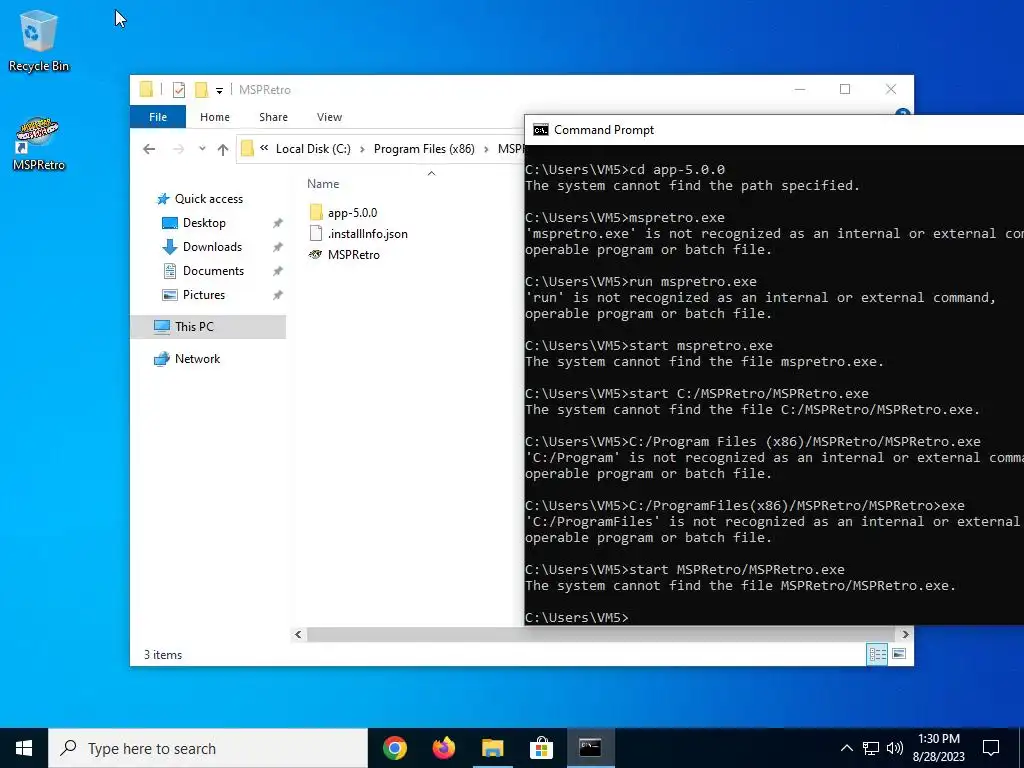Maximize the MSPRetro Explorer window
The height and width of the screenshot is (768, 1024).
coord(845,89)
